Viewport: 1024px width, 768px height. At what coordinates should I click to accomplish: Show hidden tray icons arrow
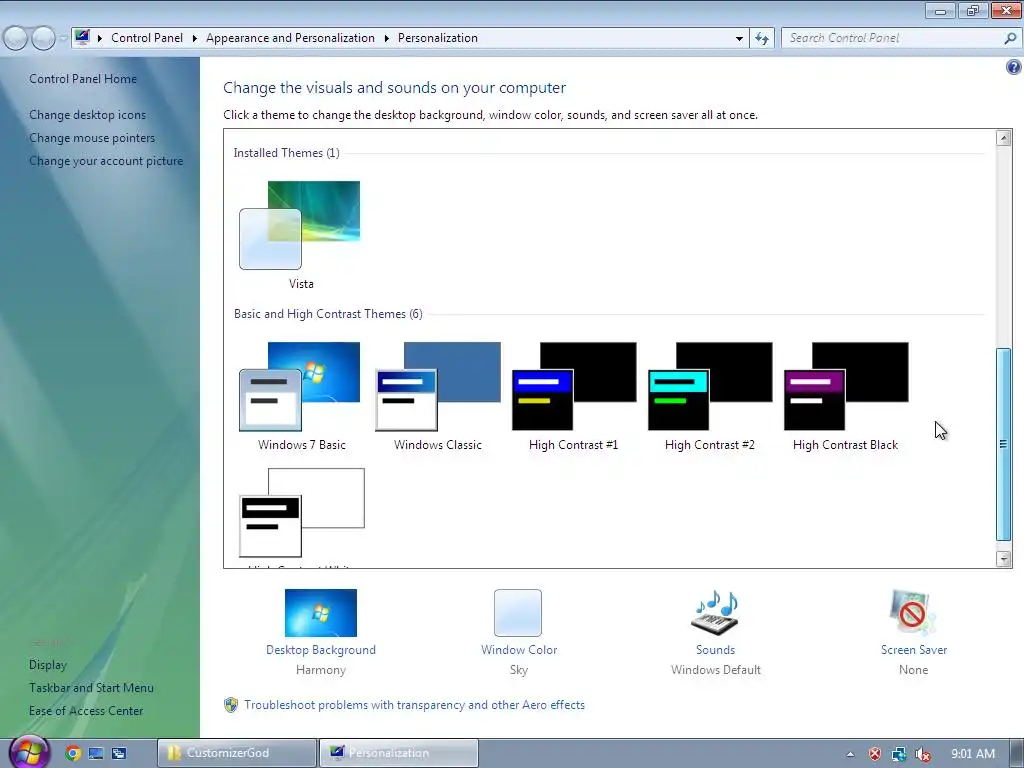pos(850,754)
